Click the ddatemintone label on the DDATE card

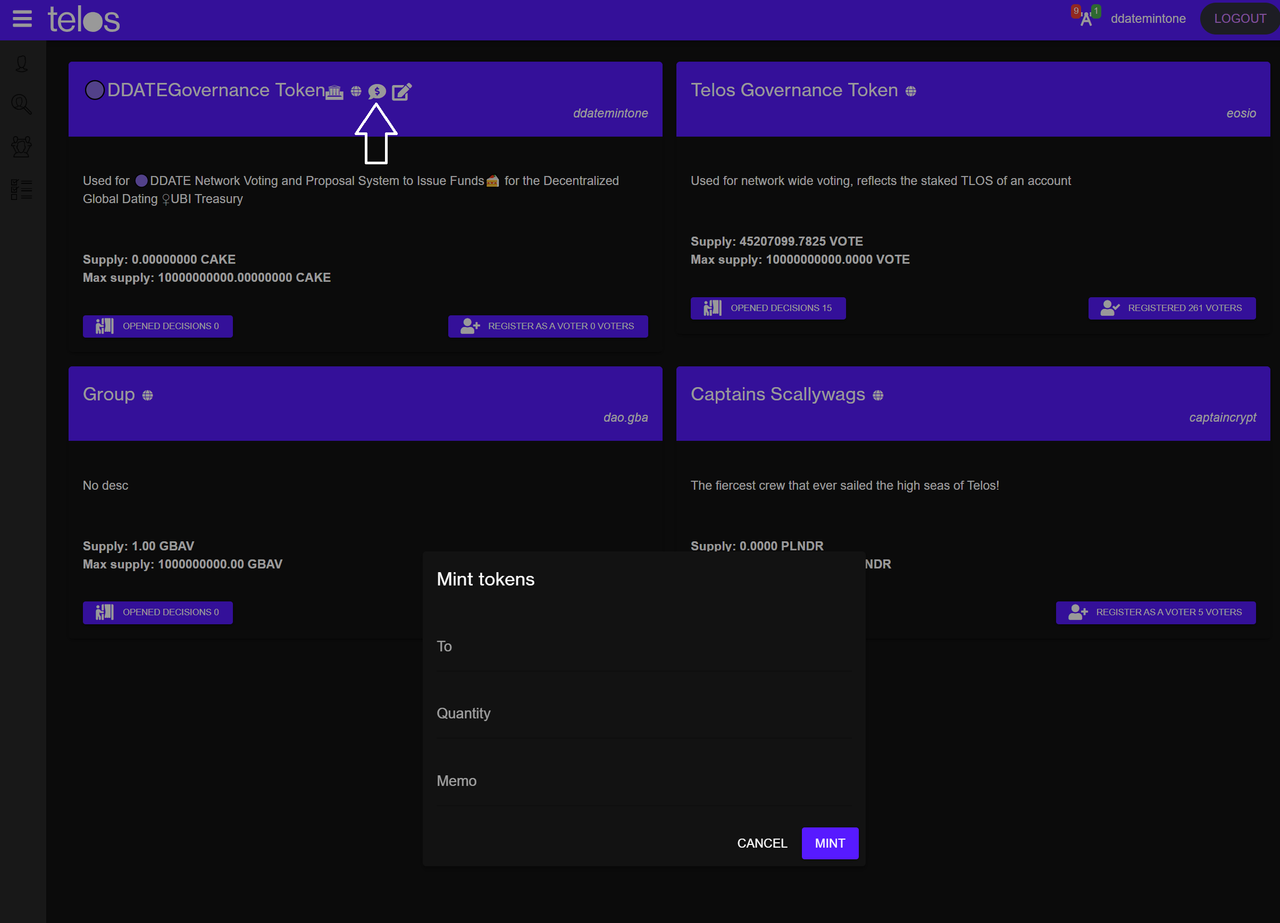click(x=611, y=113)
